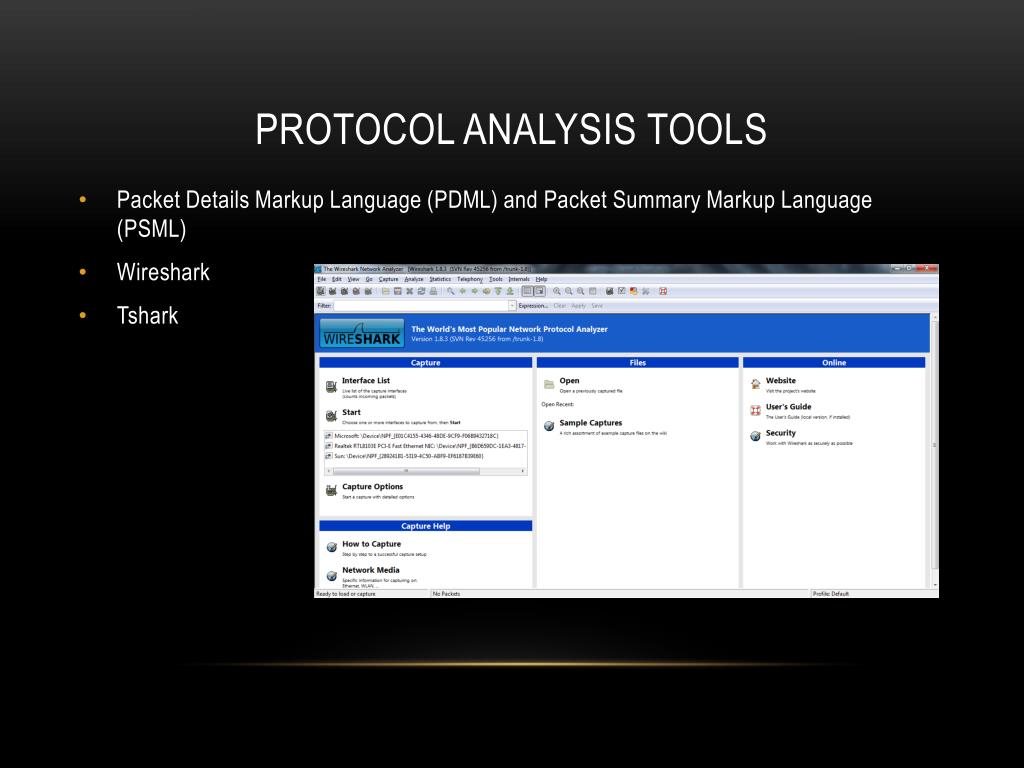The height and width of the screenshot is (768, 1024).
Task: Click the list capture interfaces toolbar icon
Action: click(x=321, y=291)
